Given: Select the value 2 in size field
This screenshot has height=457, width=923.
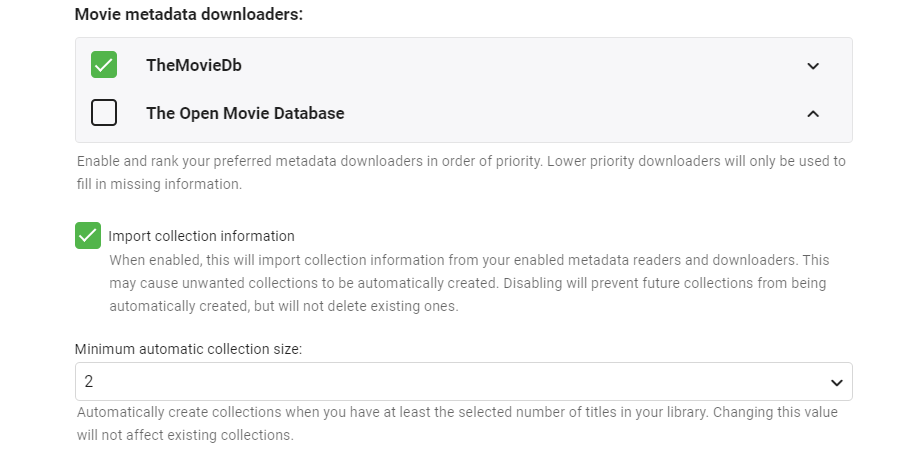Looking at the screenshot, I should click(x=89, y=382).
